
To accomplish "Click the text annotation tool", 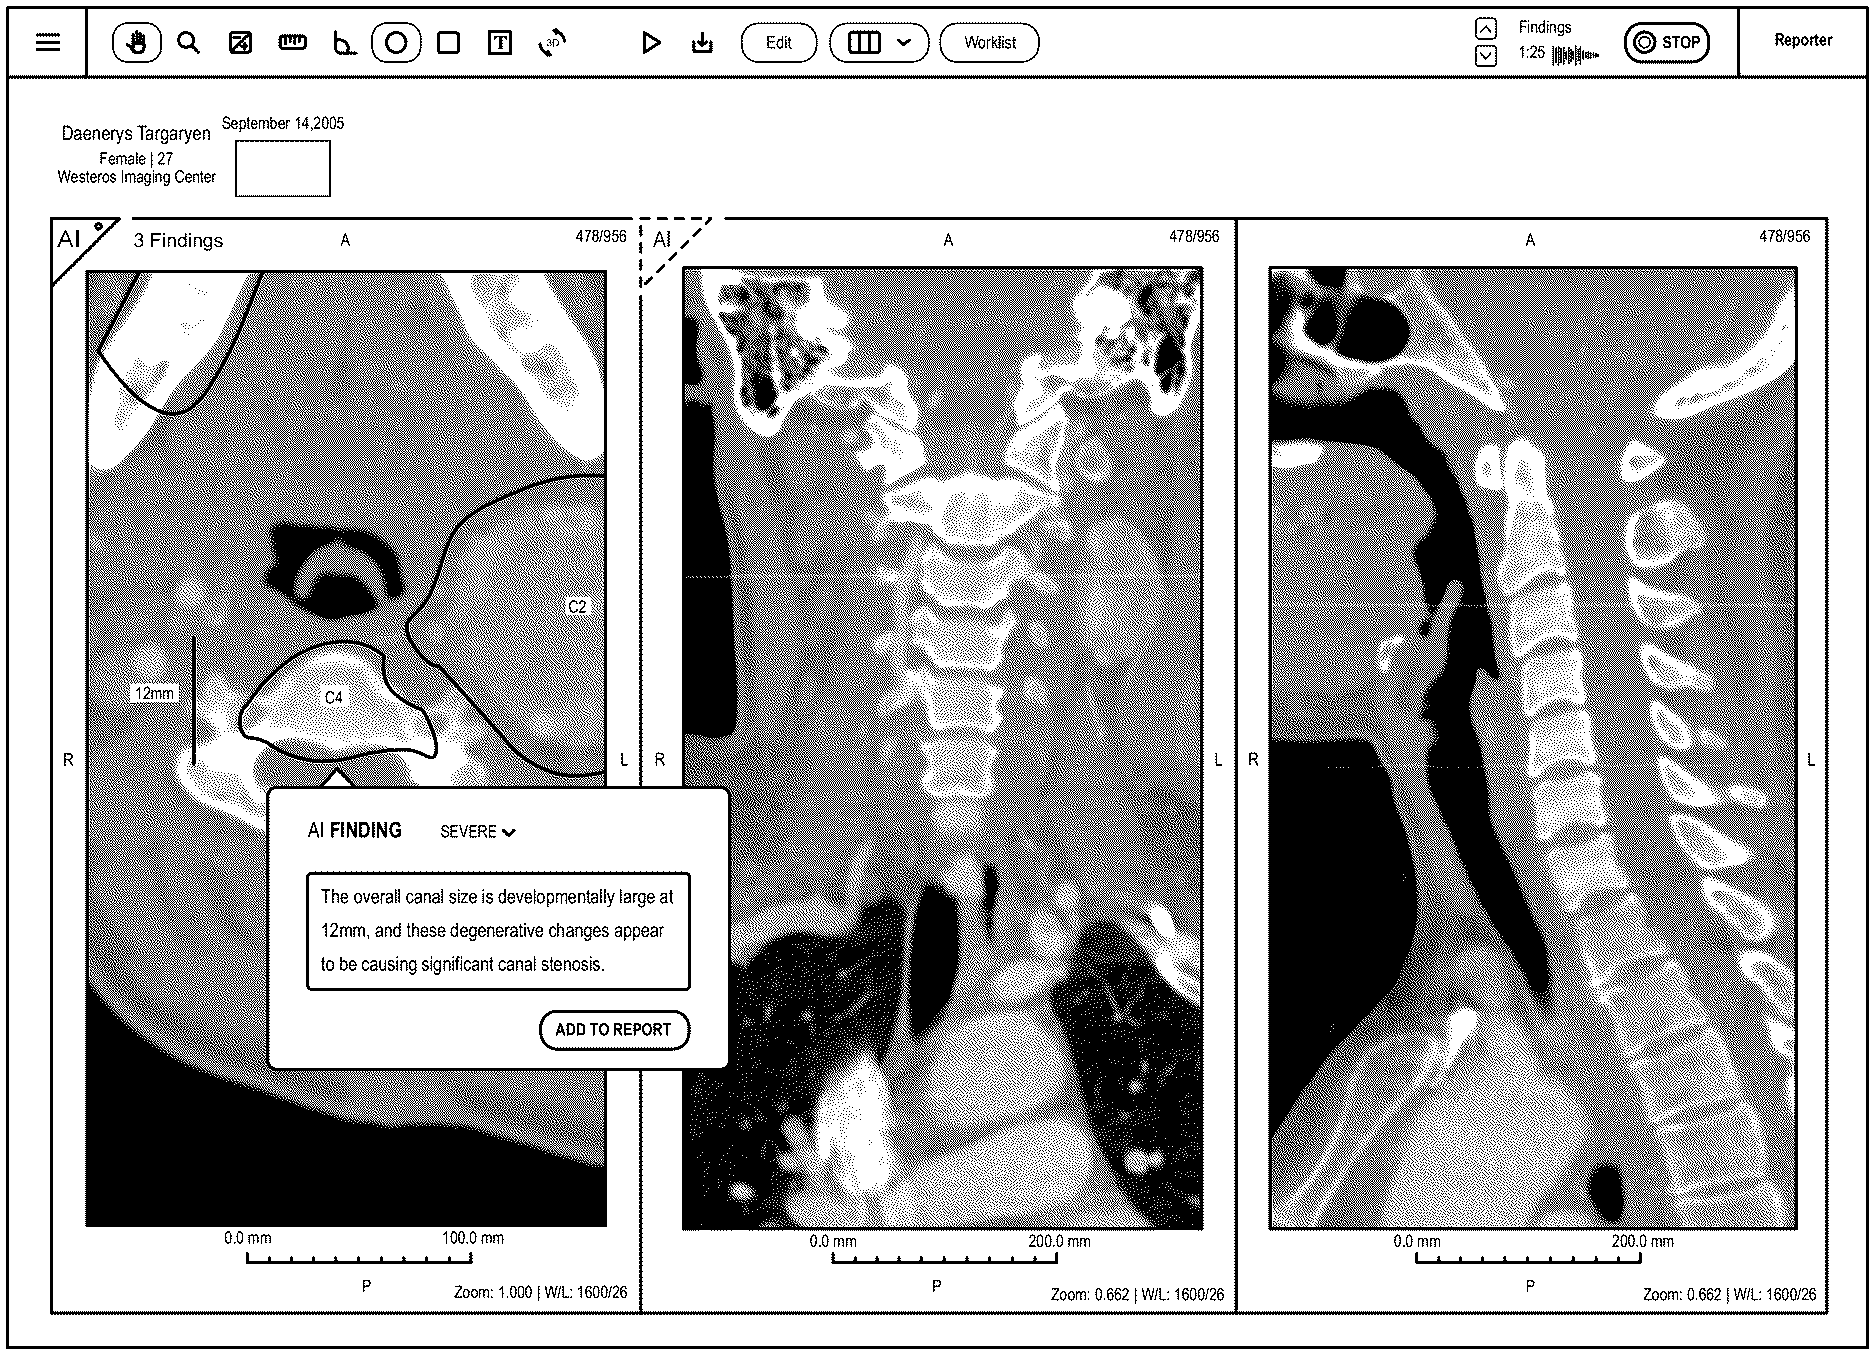I will click(500, 43).
